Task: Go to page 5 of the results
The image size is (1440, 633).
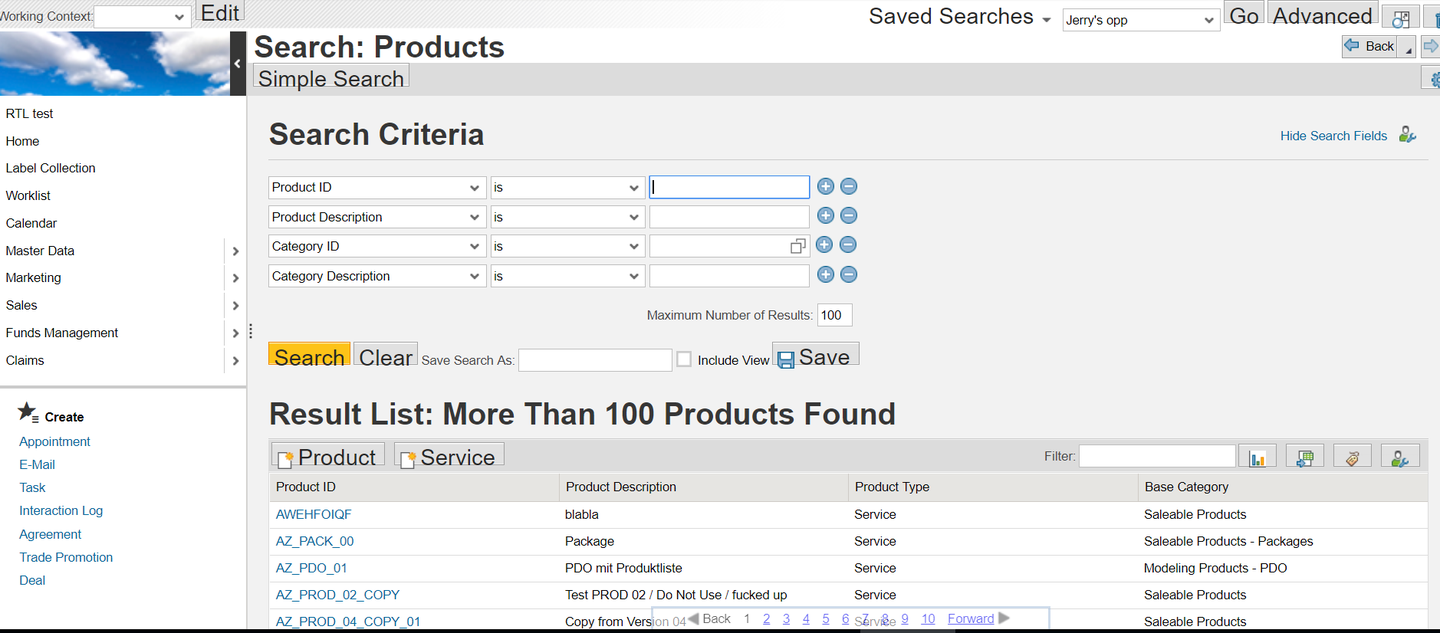Action: point(825,618)
